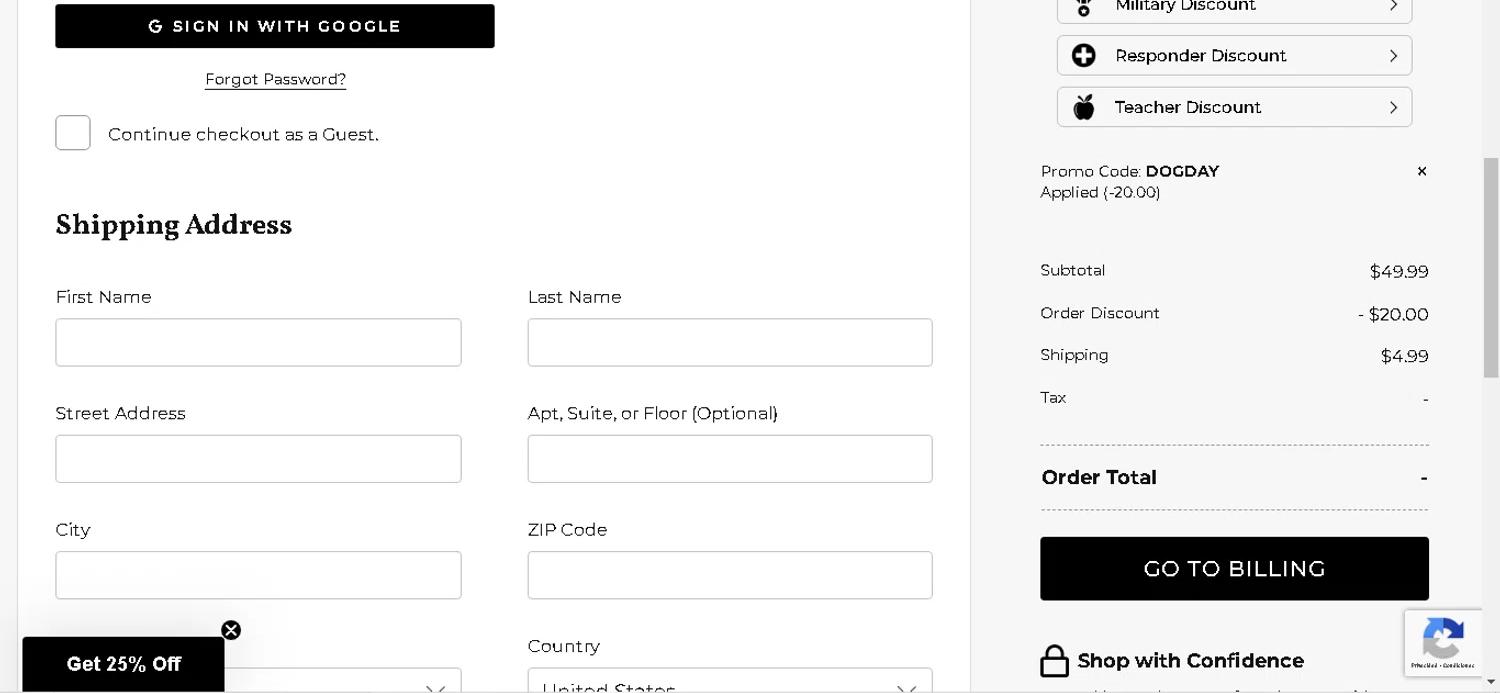Click the page vertical scrollbar
The height and width of the screenshot is (693, 1500).
1491,267
